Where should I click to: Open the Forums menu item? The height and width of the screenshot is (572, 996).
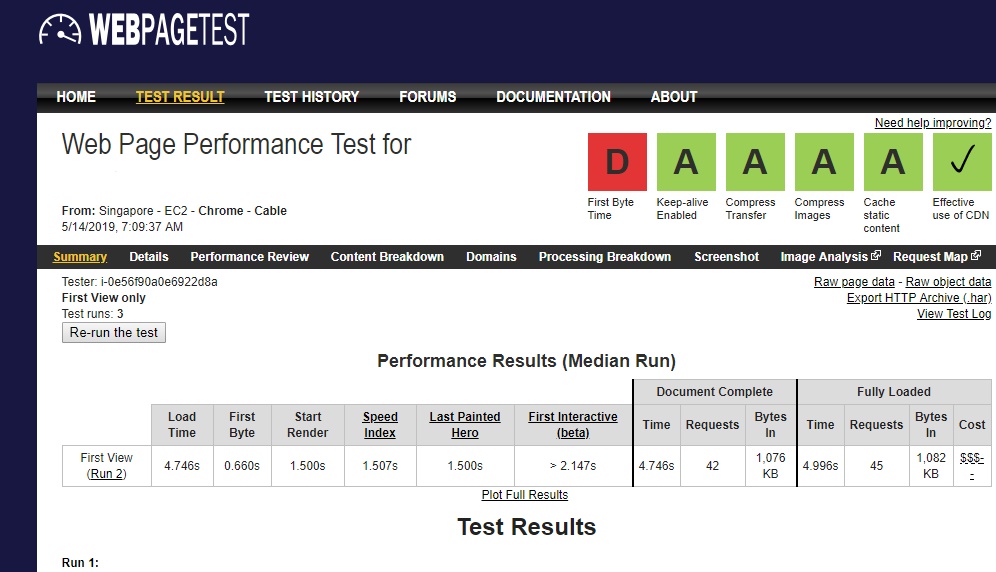tap(427, 97)
